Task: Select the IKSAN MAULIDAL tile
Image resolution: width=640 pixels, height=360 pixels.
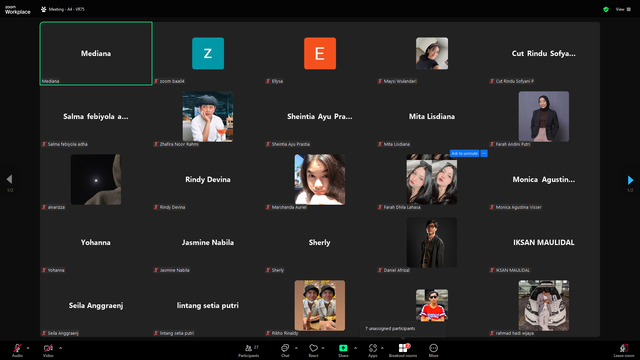Action: pos(544,242)
